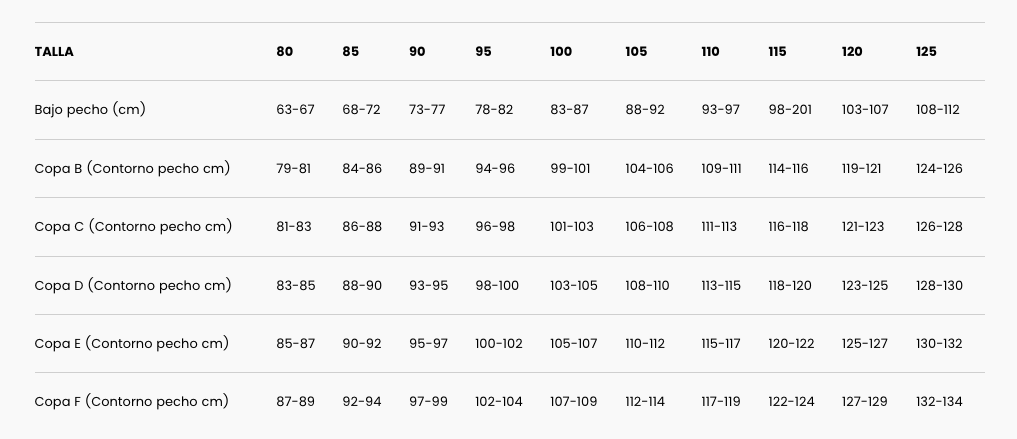Select Copa B value 99-101
Image resolution: width=1017 pixels, height=439 pixels.
[x=572, y=168]
